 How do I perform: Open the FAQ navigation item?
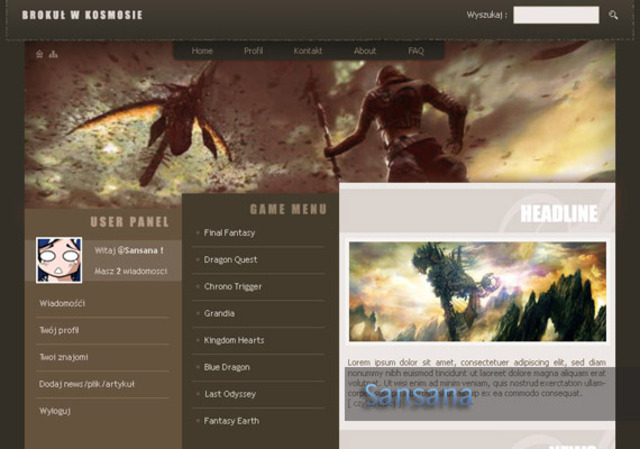point(416,51)
